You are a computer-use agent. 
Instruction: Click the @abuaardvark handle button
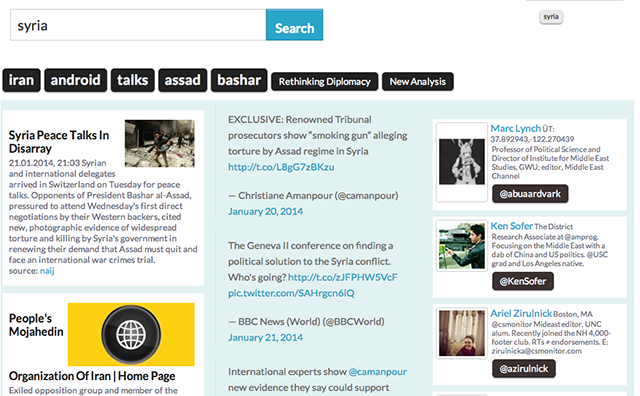[x=530, y=194]
